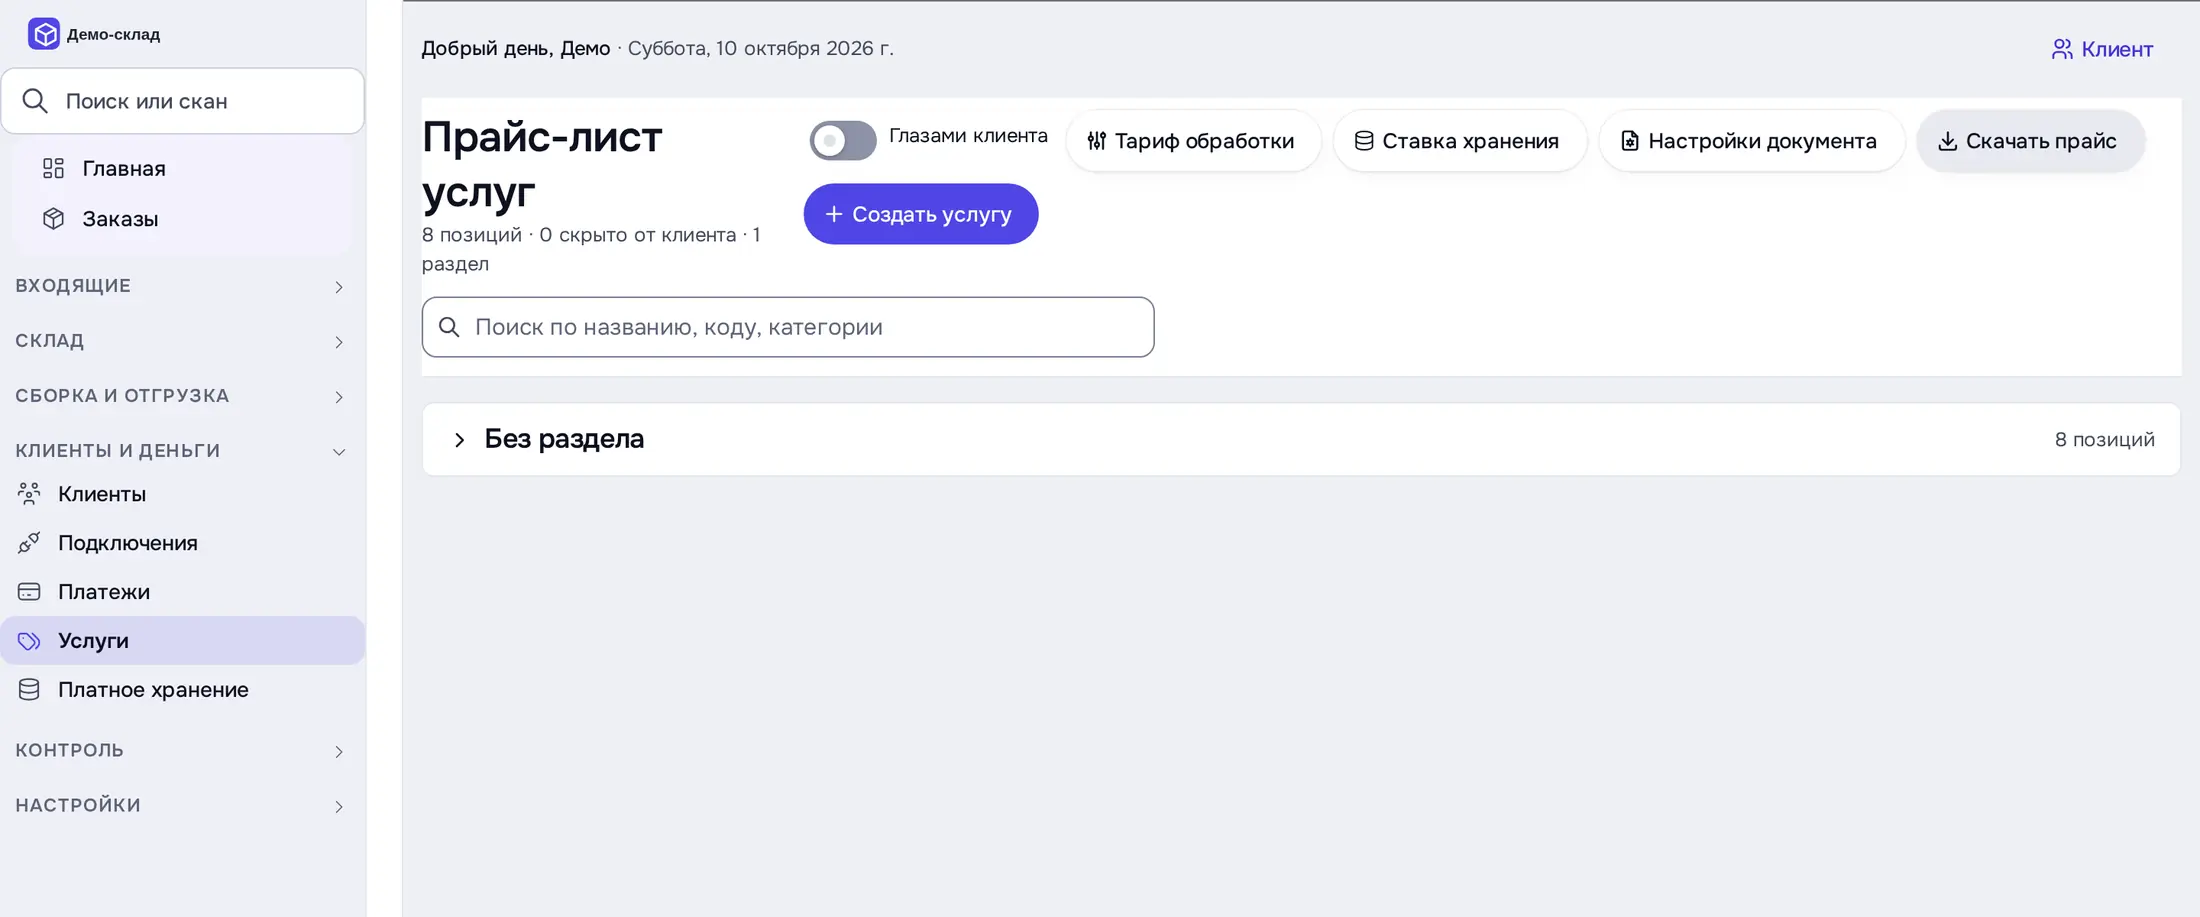Click the user icon next to Клиент
This screenshot has width=2200, height=917.
(x=2062, y=49)
